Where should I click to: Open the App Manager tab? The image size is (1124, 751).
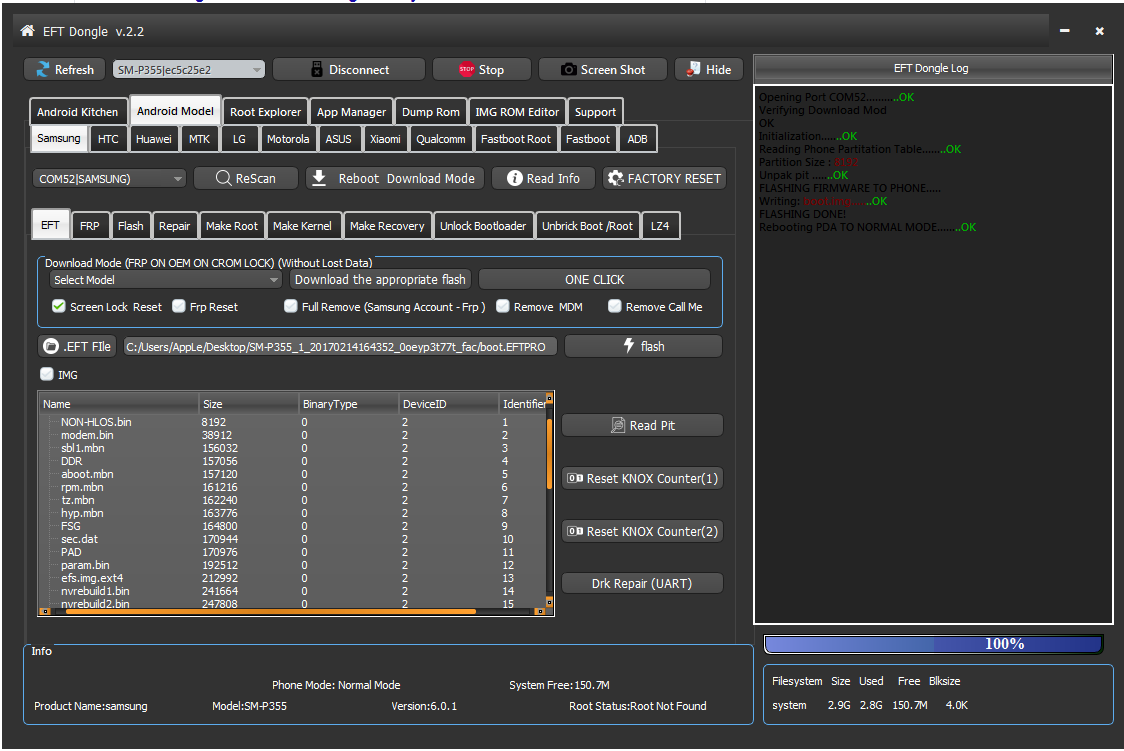coord(351,112)
